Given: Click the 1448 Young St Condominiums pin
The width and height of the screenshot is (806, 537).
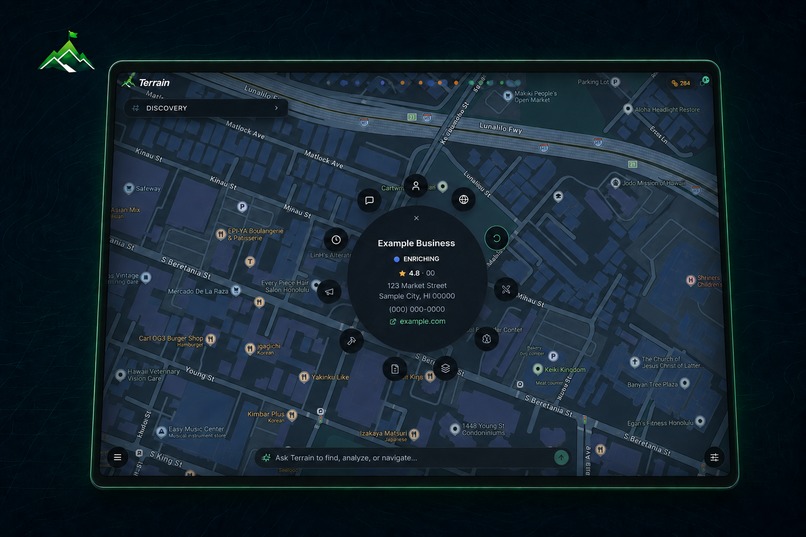Looking at the screenshot, I should [x=455, y=429].
